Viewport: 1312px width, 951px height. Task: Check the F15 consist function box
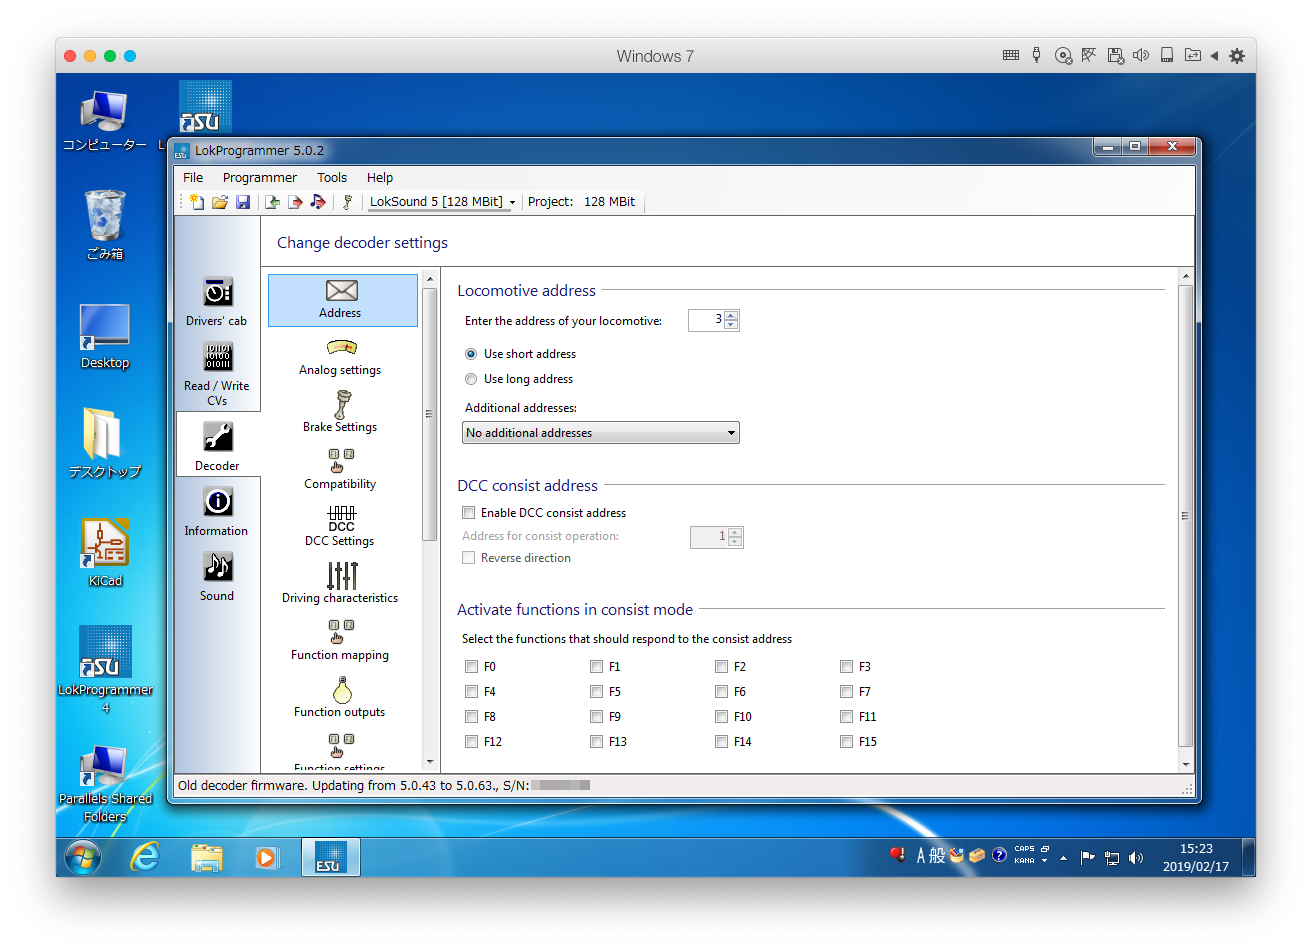846,742
